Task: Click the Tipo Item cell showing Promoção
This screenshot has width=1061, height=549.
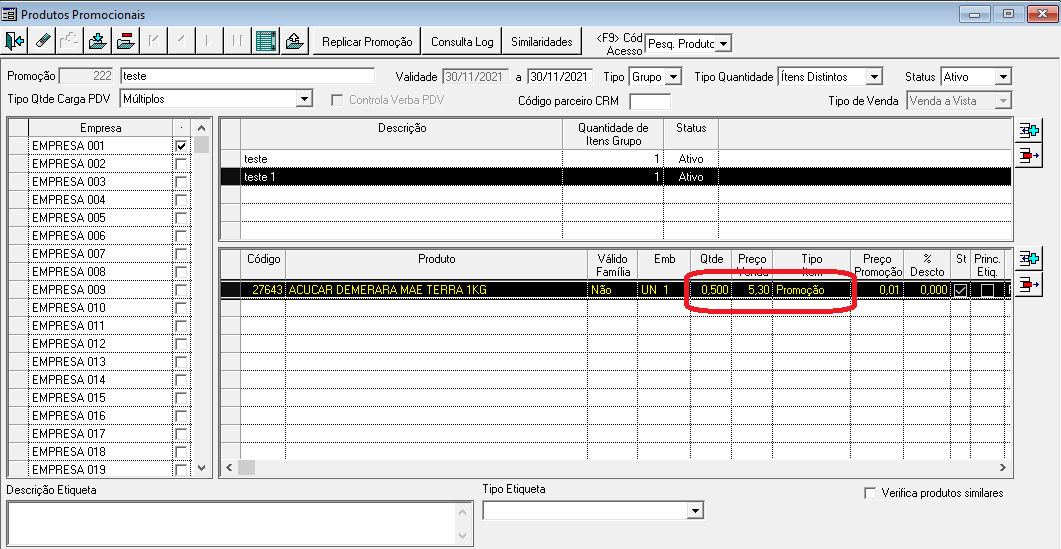Action: tap(811, 290)
